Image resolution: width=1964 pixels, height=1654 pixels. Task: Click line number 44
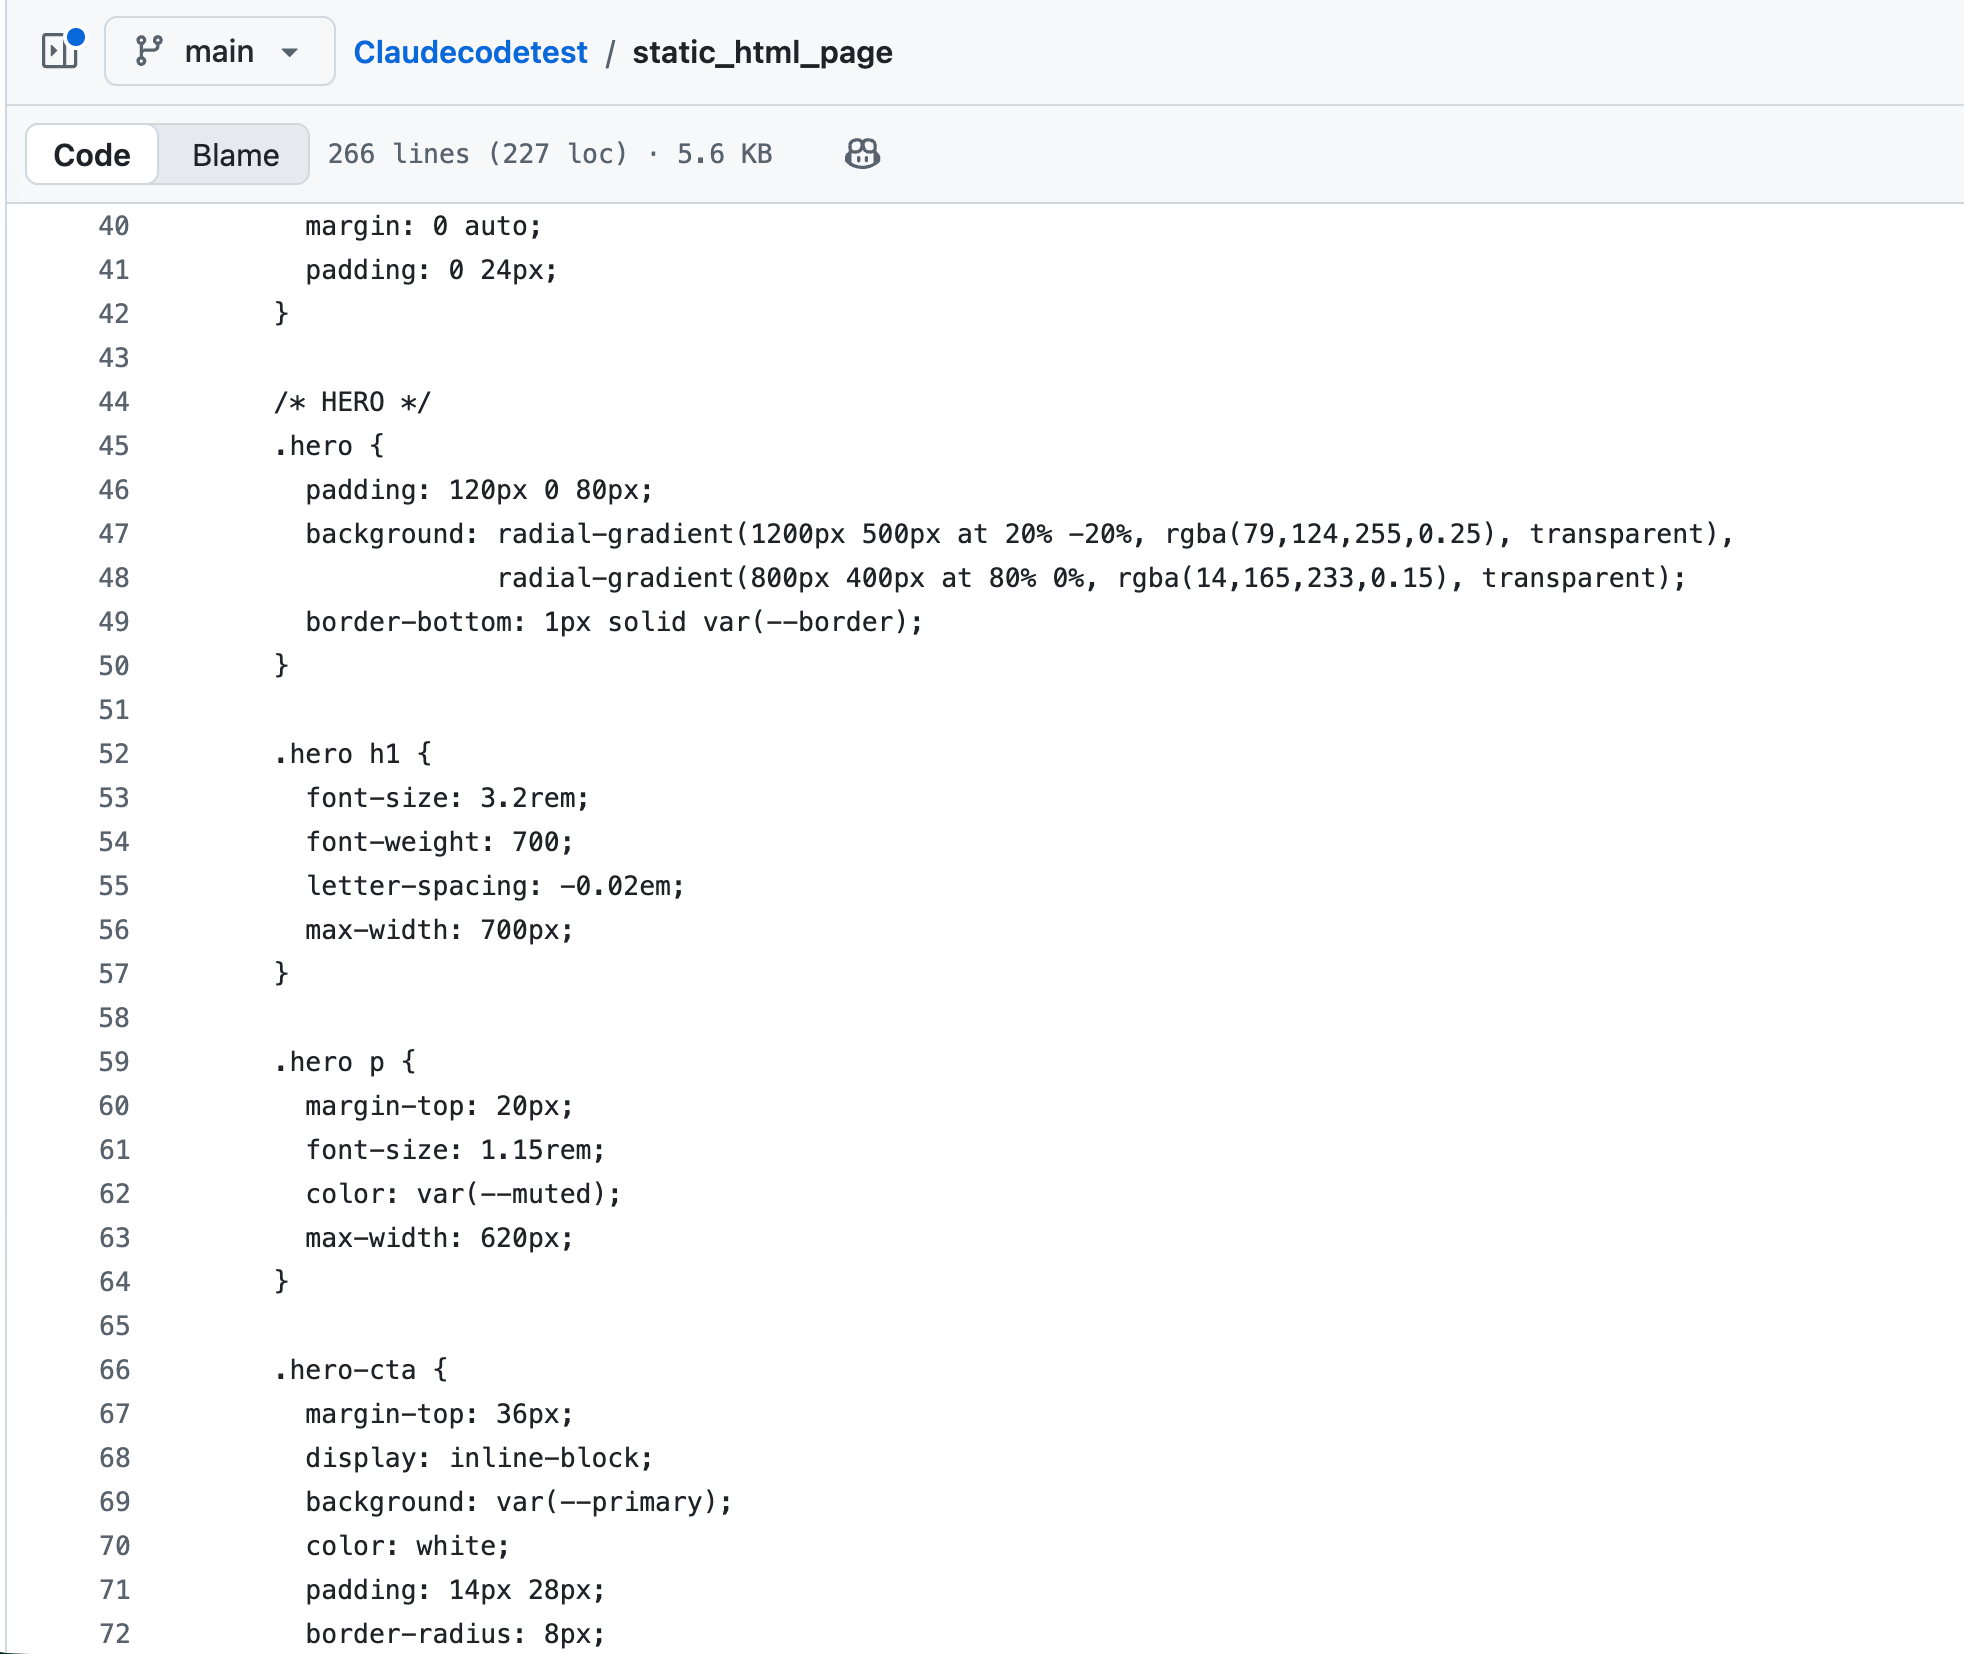click(x=114, y=402)
